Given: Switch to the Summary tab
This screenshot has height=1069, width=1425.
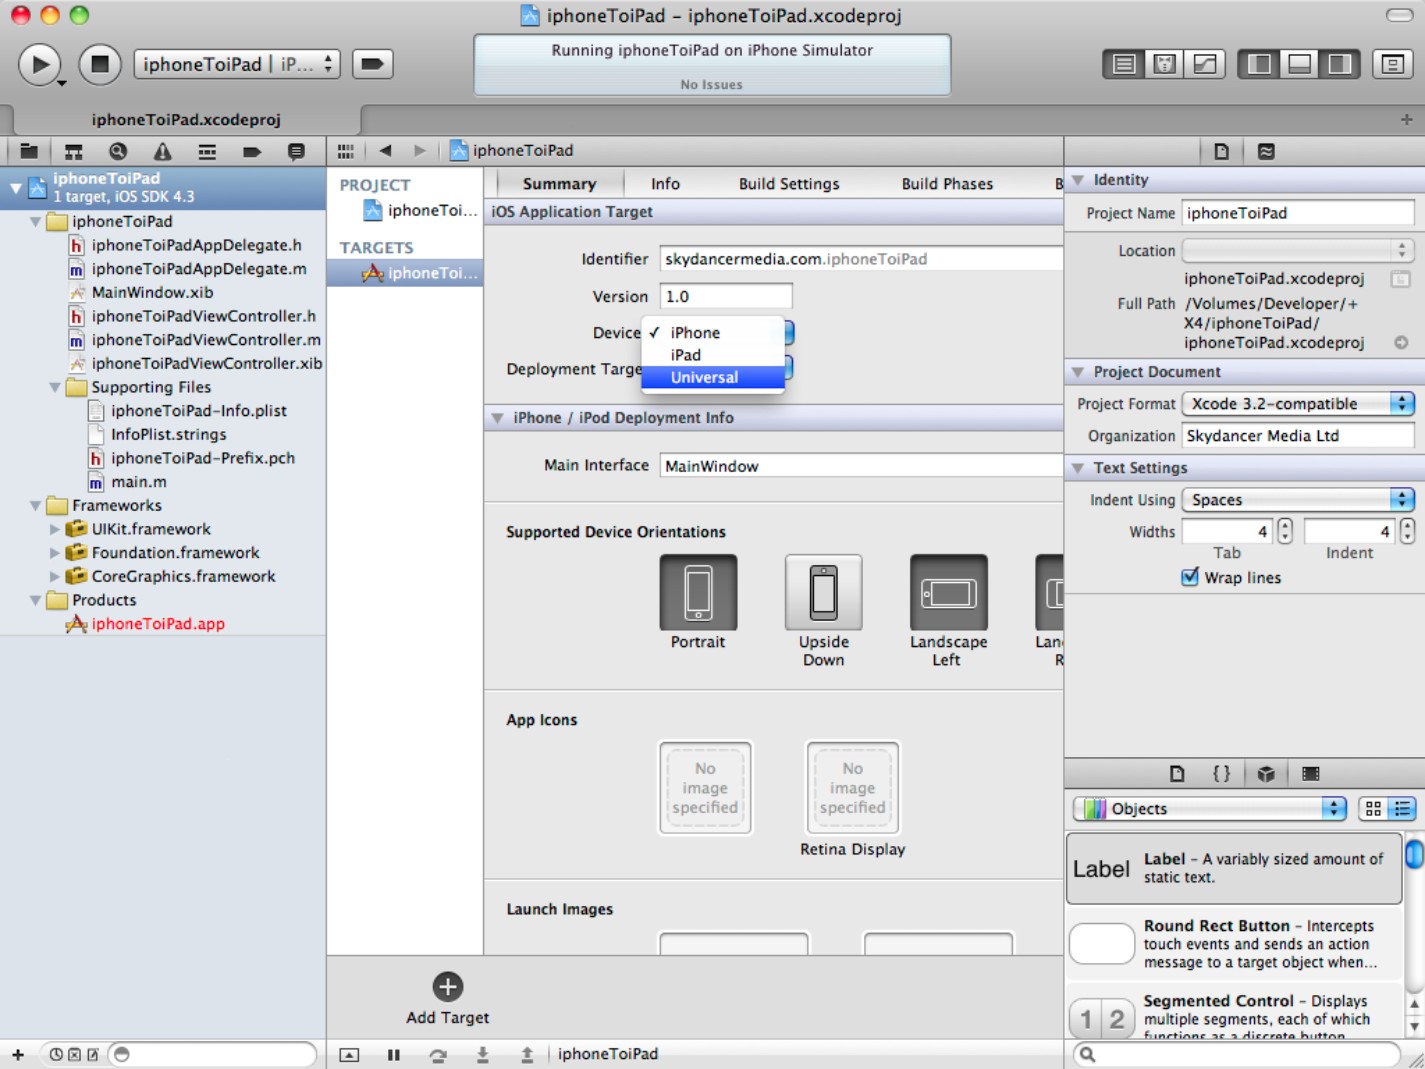Looking at the screenshot, I should tap(559, 184).
